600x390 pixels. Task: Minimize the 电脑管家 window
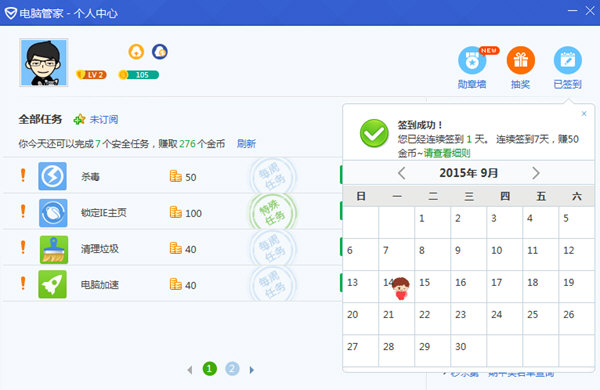click(572, 10)
